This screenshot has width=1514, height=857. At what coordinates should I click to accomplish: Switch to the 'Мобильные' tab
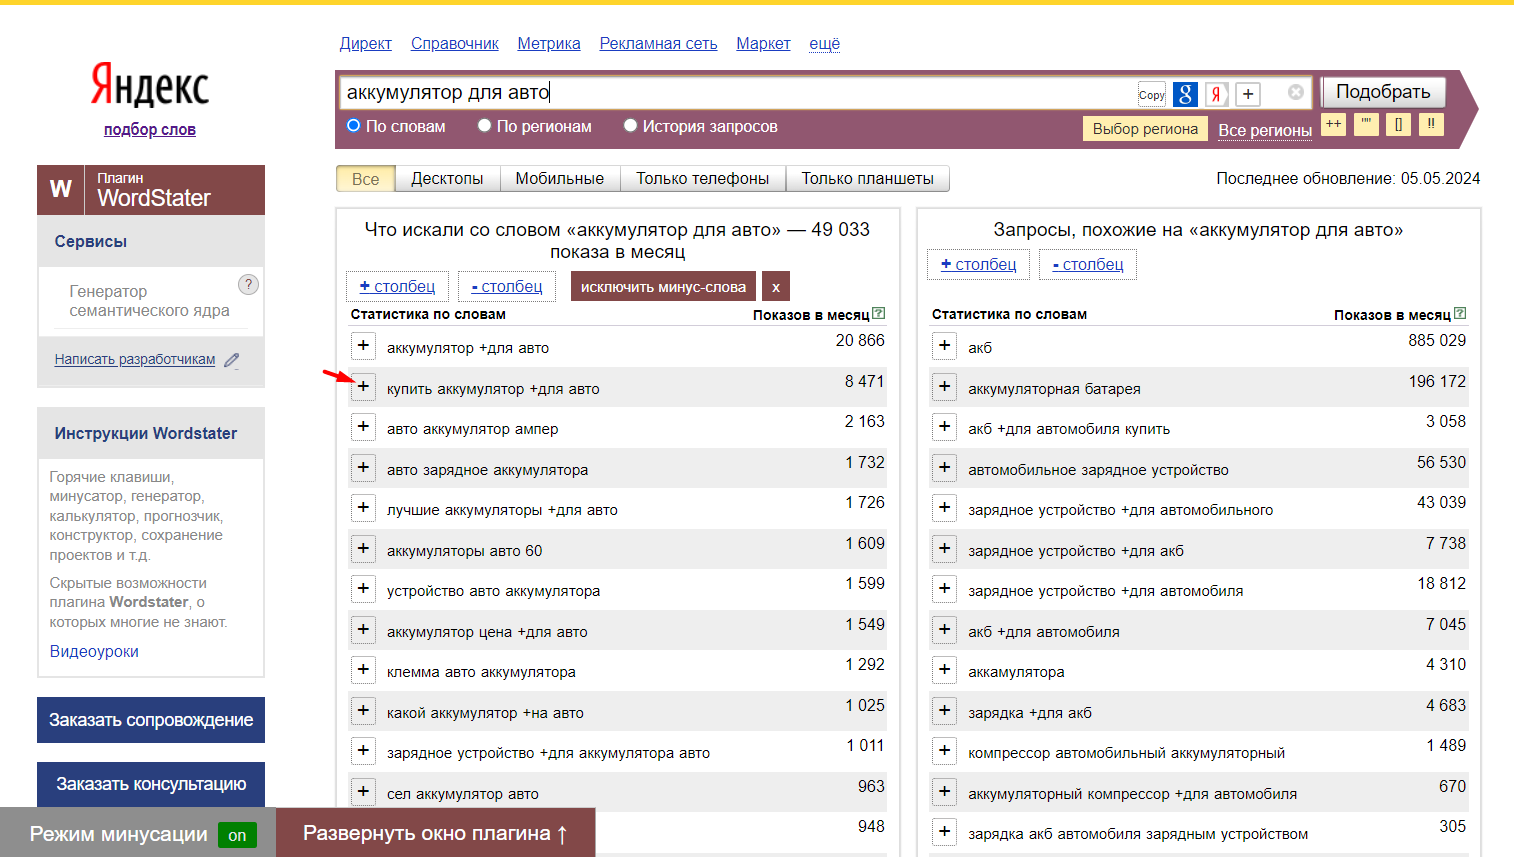(560, 179)
